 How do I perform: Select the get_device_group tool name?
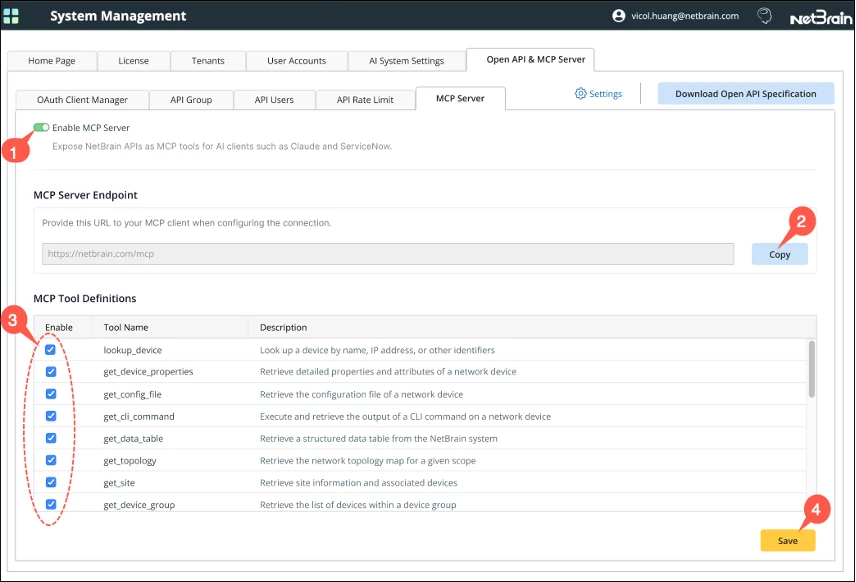139,505
